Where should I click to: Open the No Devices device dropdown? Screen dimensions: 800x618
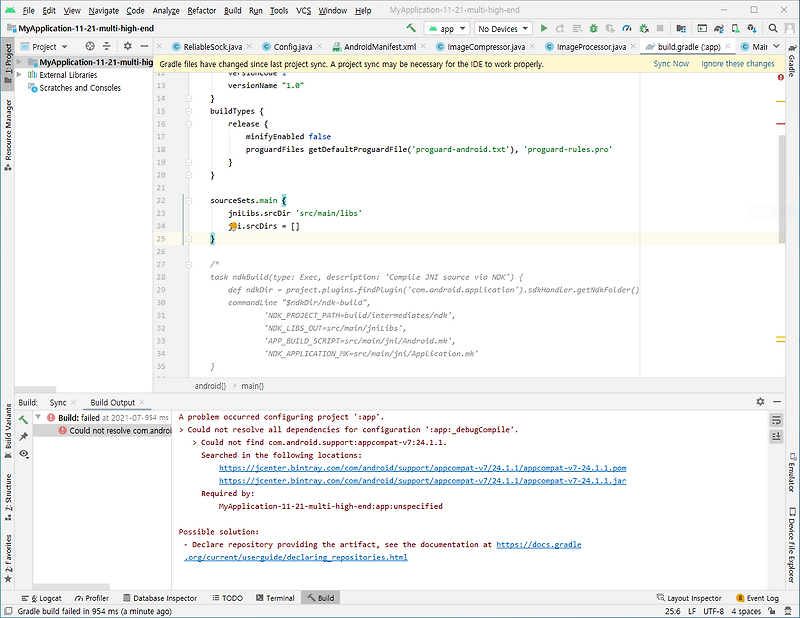(502, 28)
